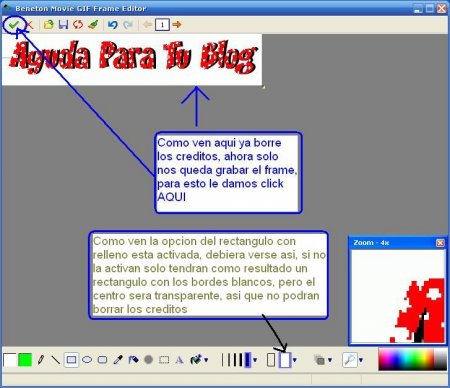
Task: Click the green checkmark to save frame
Action: coord(14,24)
